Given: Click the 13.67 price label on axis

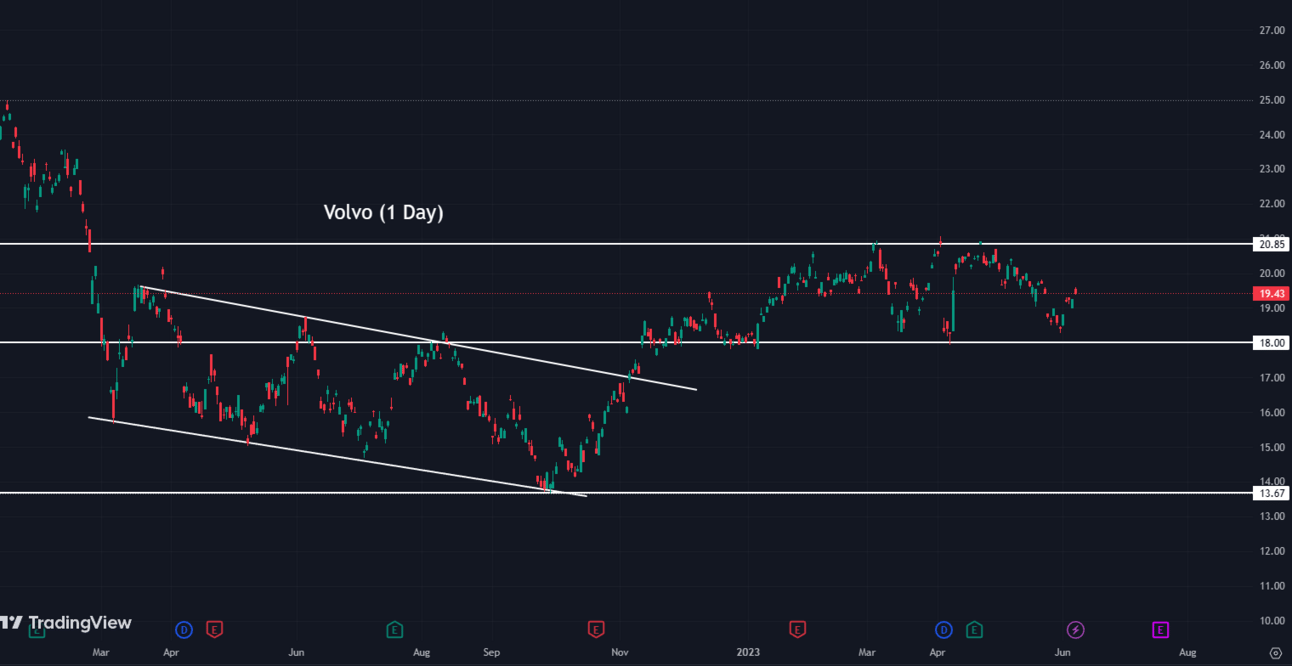Looking at the screenshot, I should [x=1271, y=494].
